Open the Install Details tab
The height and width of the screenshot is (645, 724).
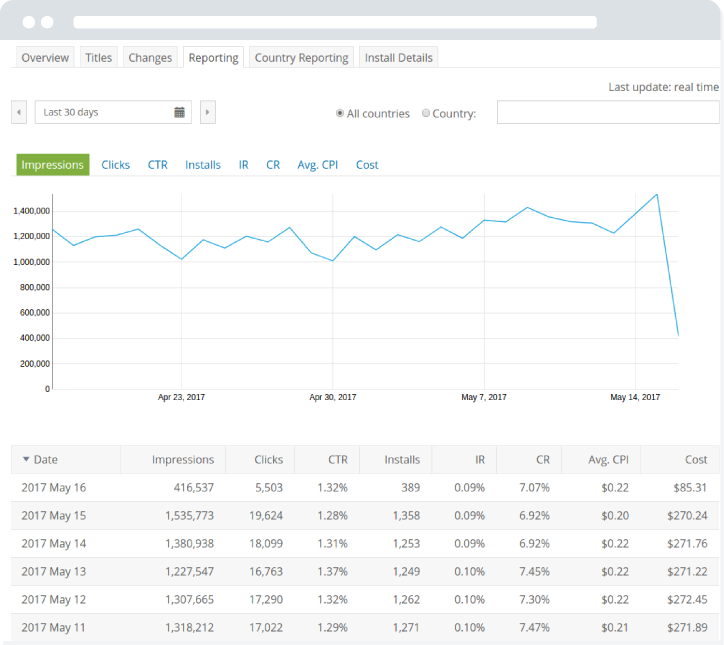pyautogui.click(x=398, y=58)
